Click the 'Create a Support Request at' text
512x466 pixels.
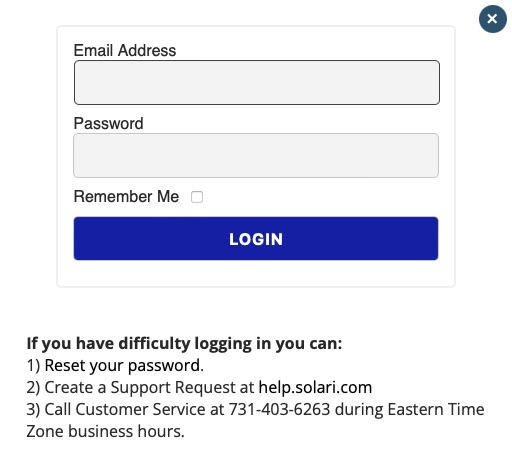pos(149,387)
